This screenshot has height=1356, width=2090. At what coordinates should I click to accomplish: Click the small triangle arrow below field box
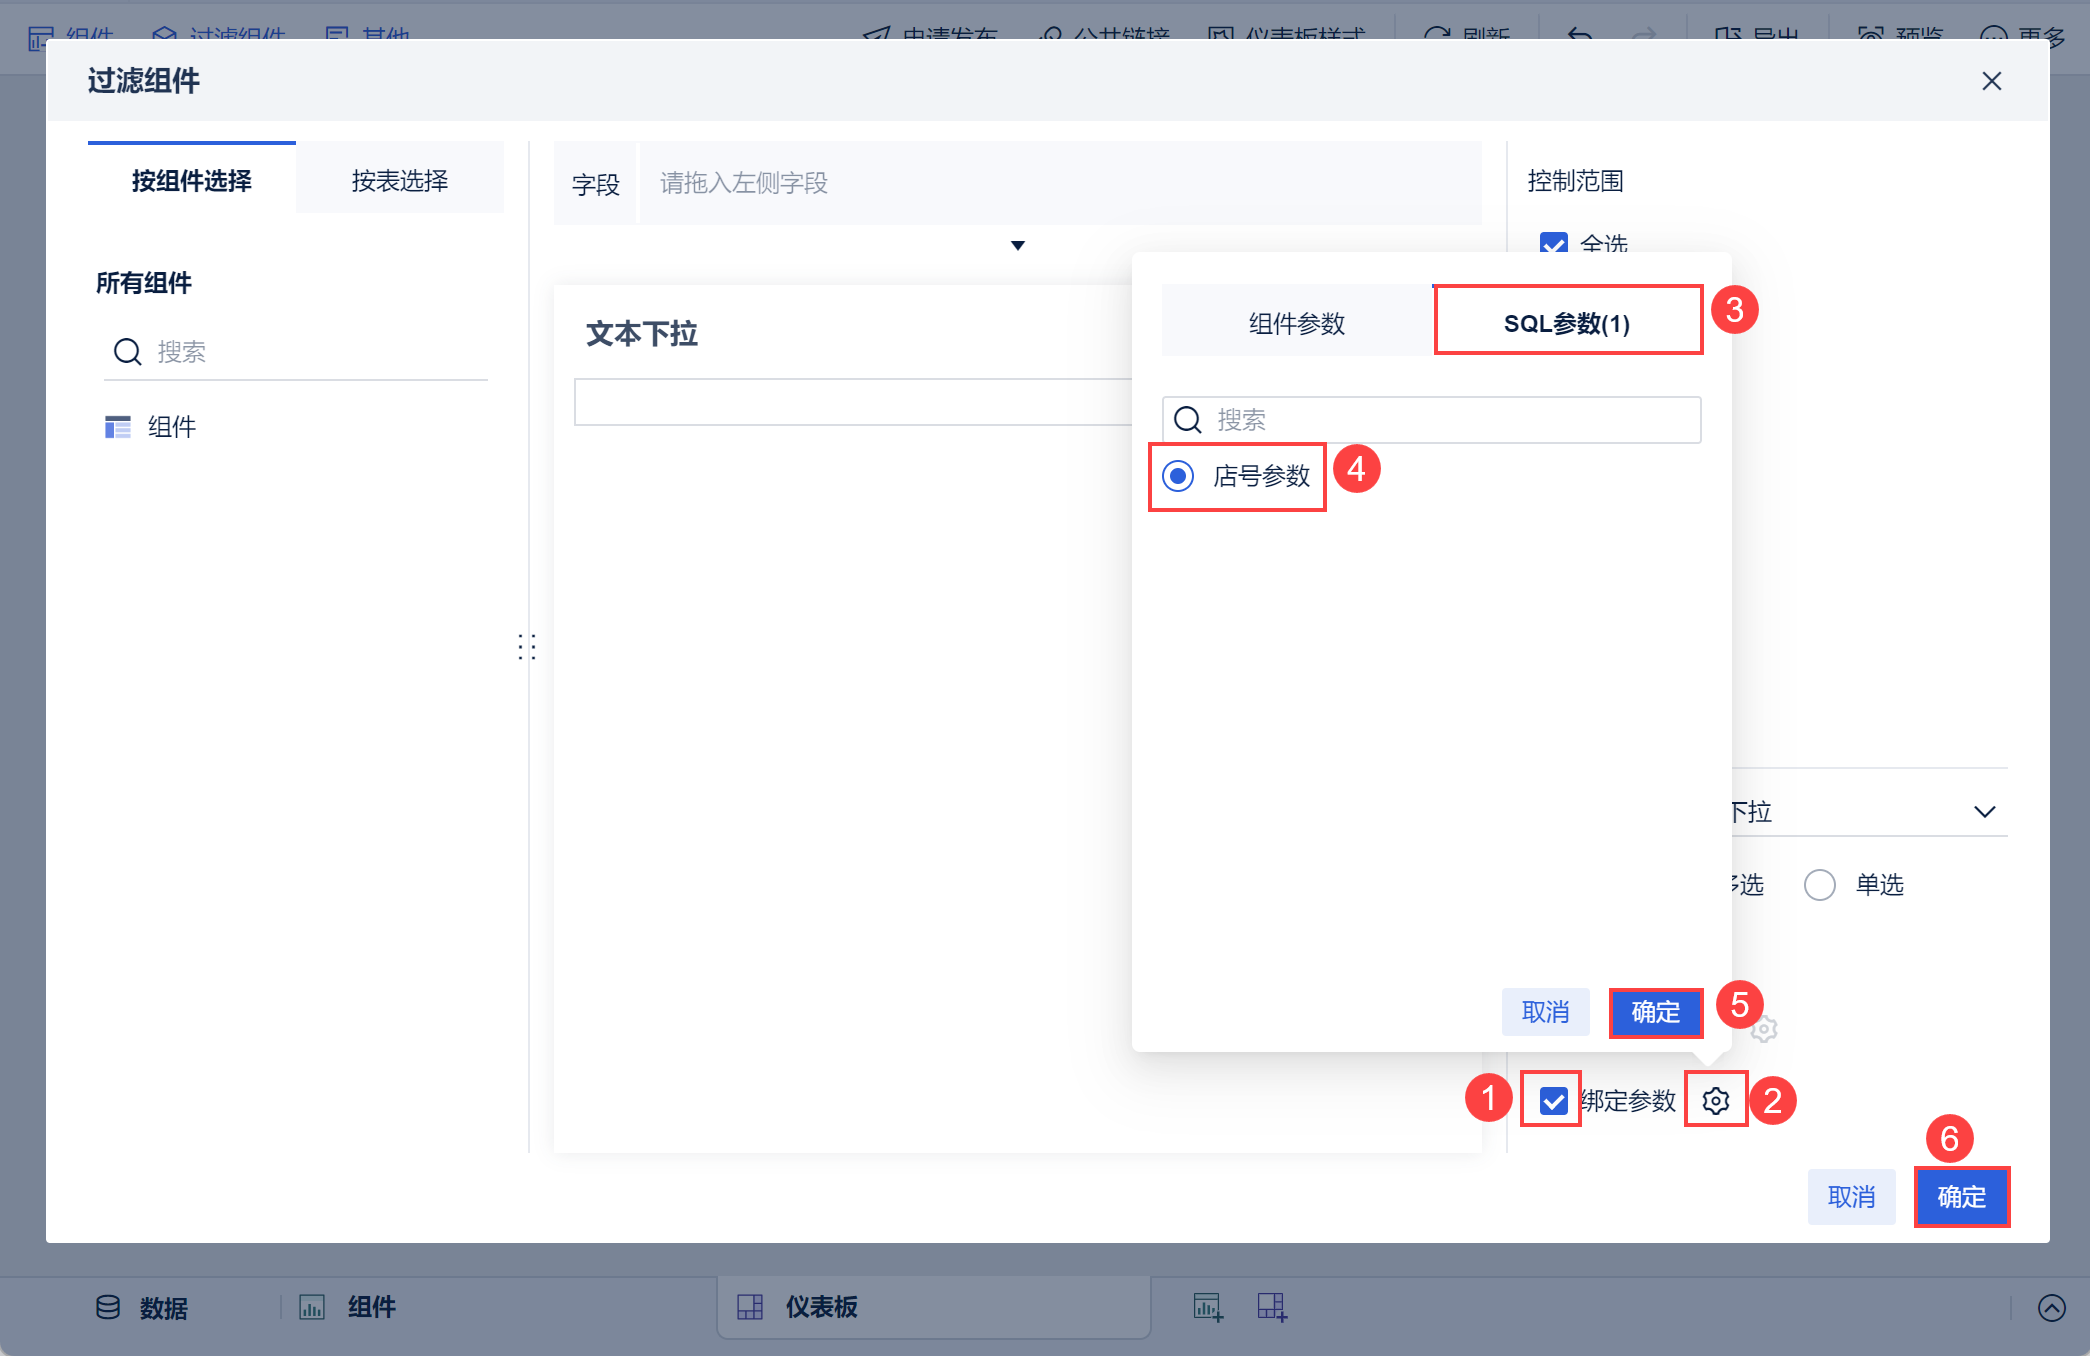click(x=1018, y=246)
